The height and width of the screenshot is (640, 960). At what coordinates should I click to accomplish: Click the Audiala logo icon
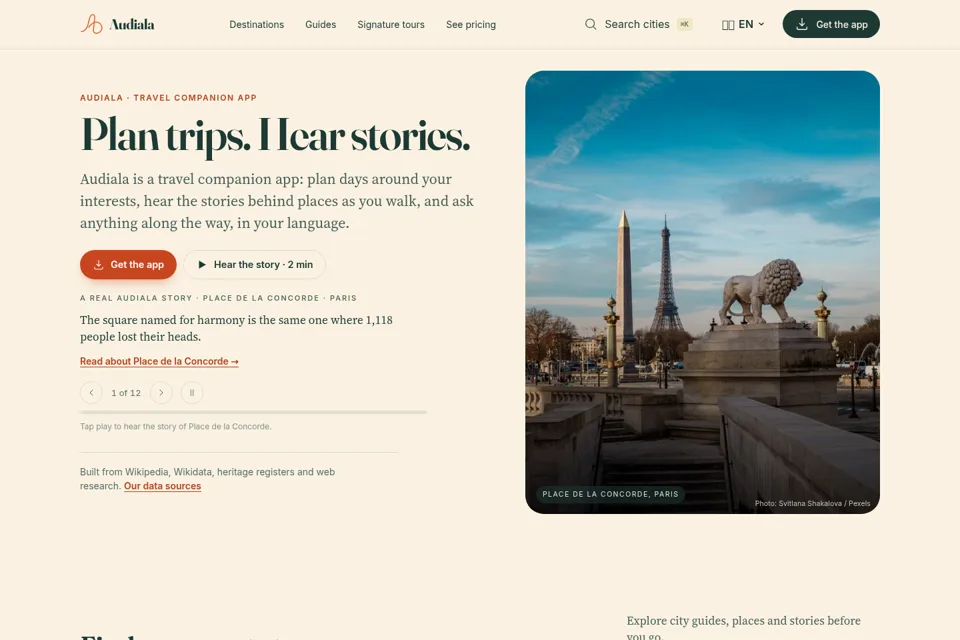click(x=91, y=24)
